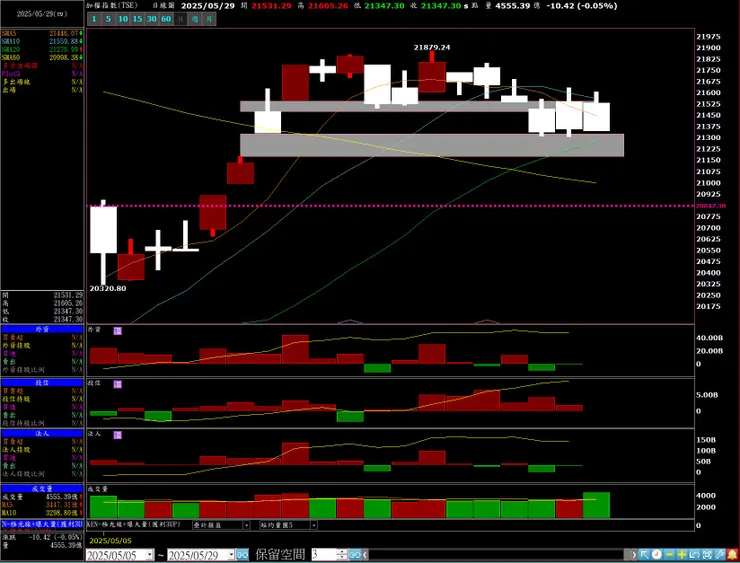
Task: Switch to 60-minute timeframe
Action: tap(166, 19)
